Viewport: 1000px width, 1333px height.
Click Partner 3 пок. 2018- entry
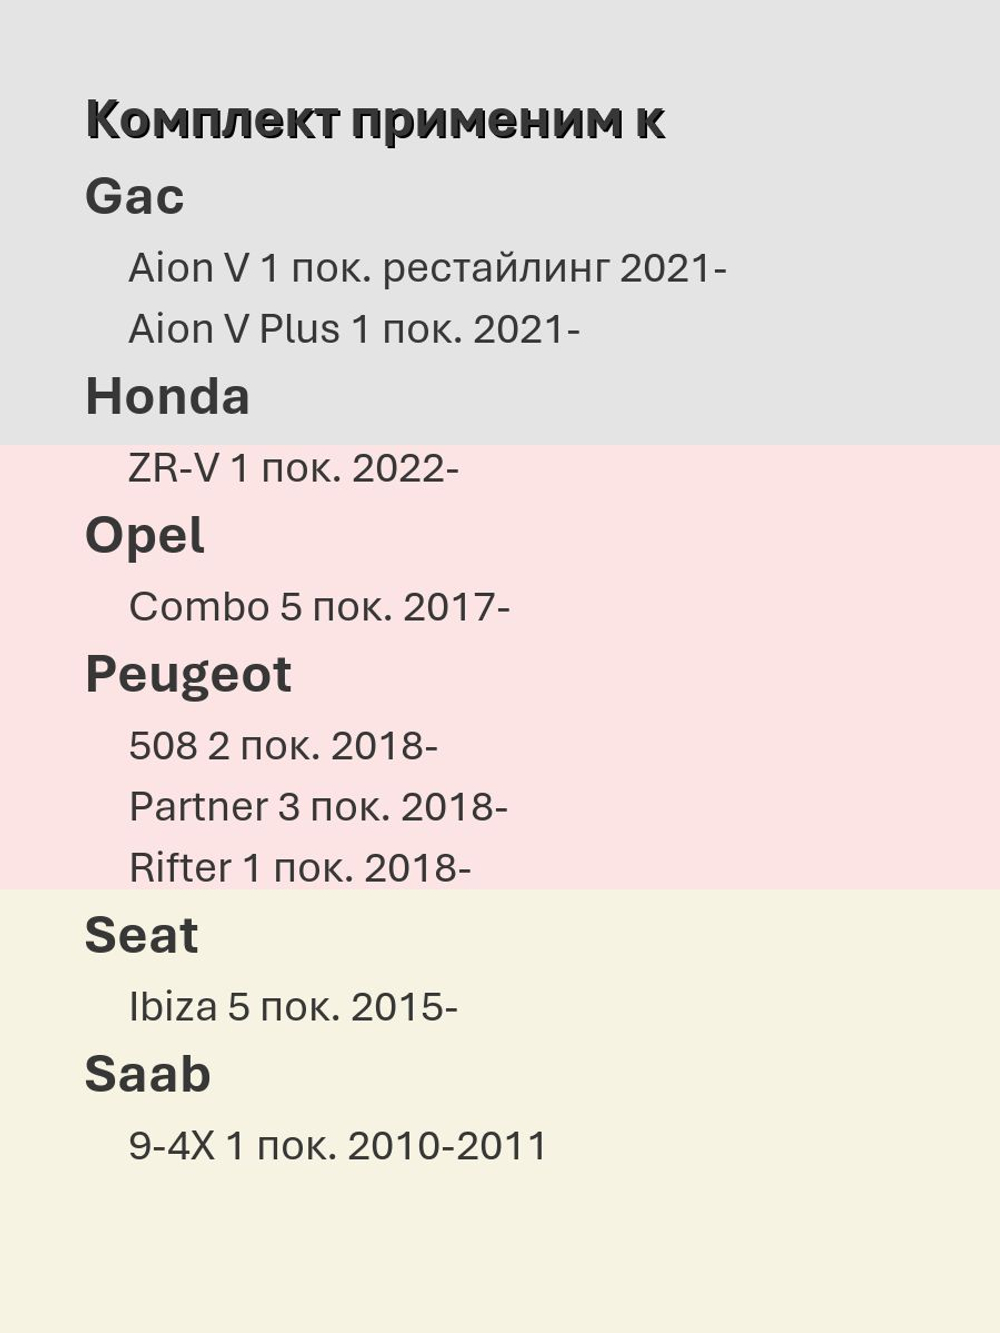click(318, 807)
